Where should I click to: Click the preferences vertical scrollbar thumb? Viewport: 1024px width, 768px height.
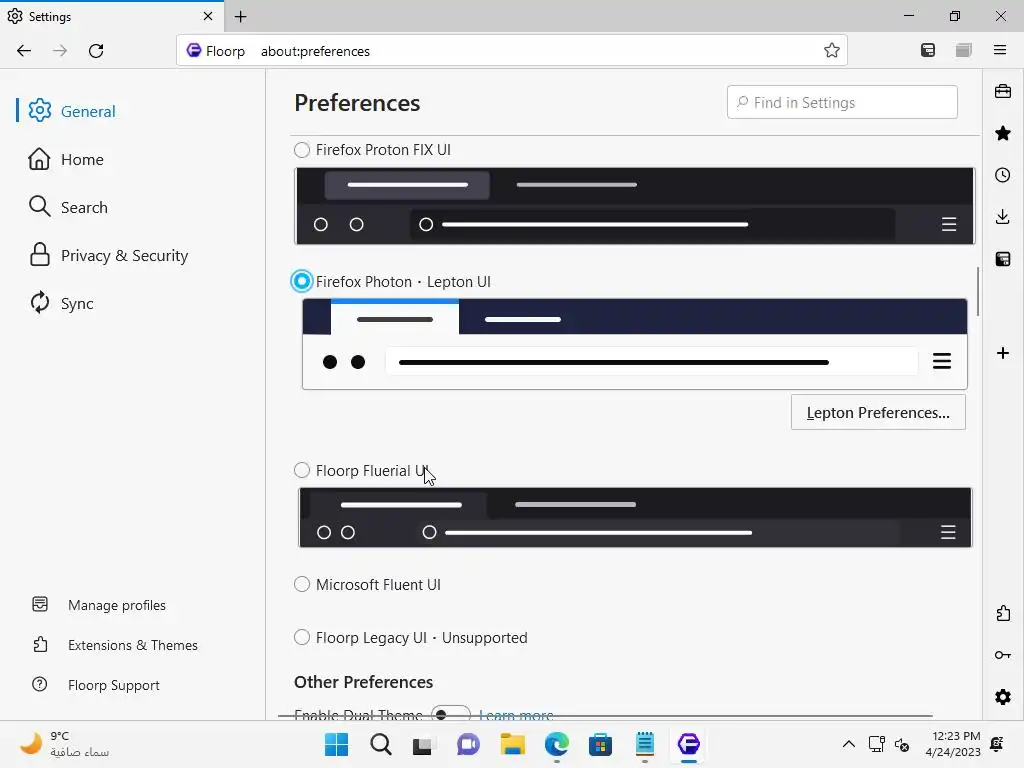[978, 291]
